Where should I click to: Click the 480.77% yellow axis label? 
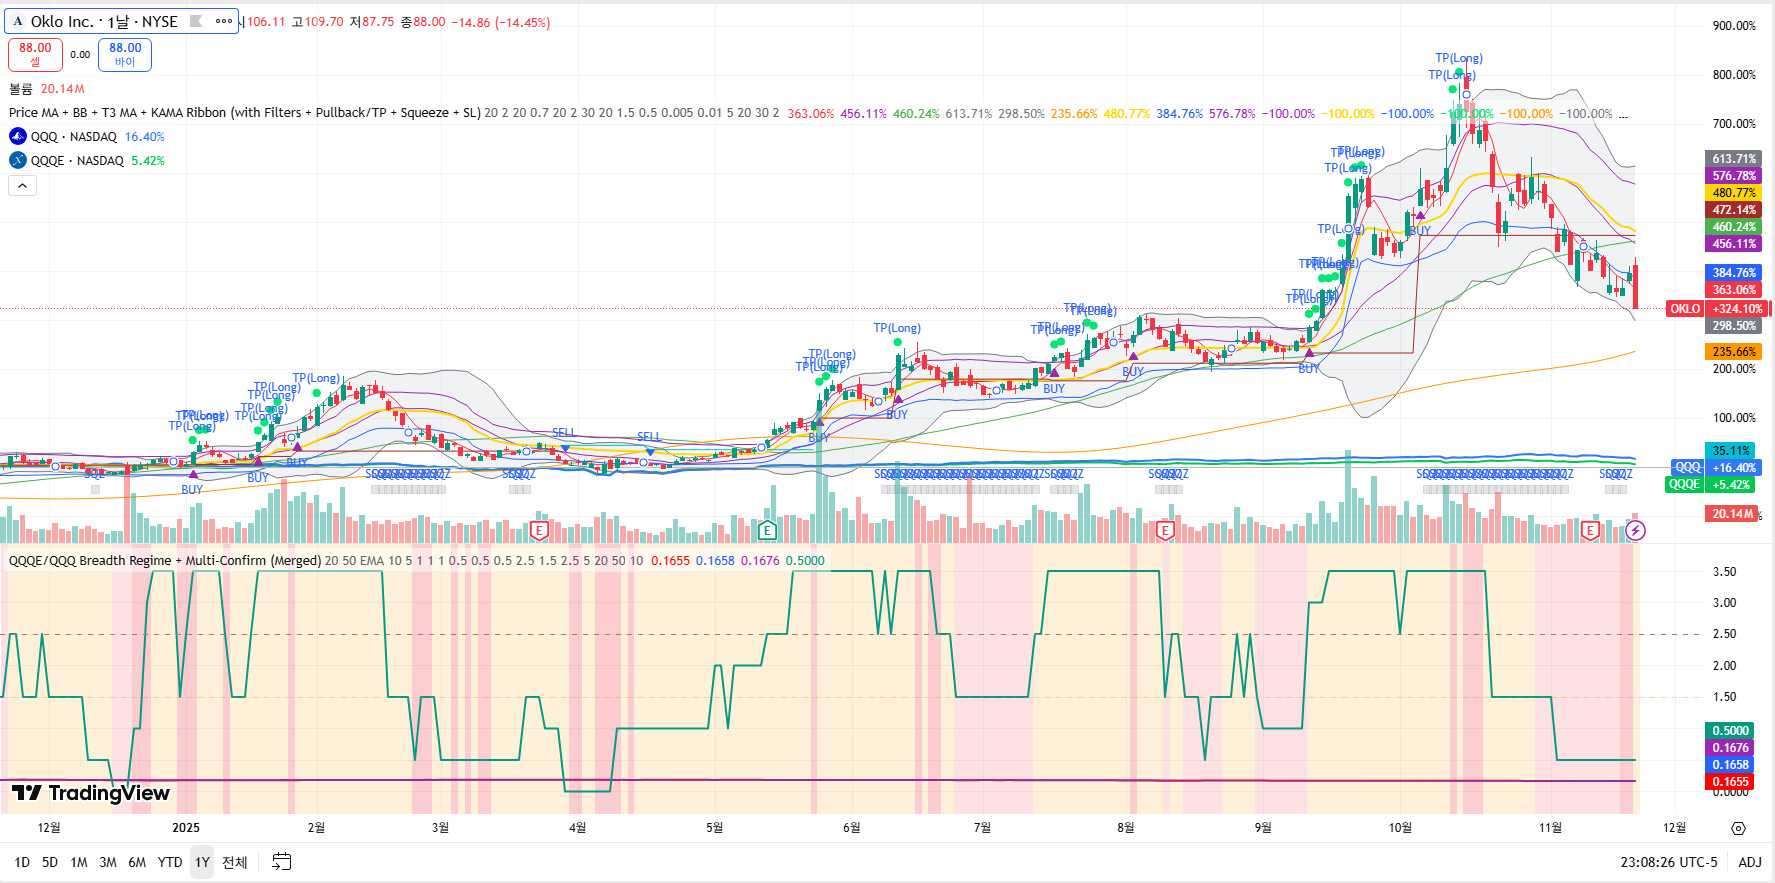[1733, 193]
